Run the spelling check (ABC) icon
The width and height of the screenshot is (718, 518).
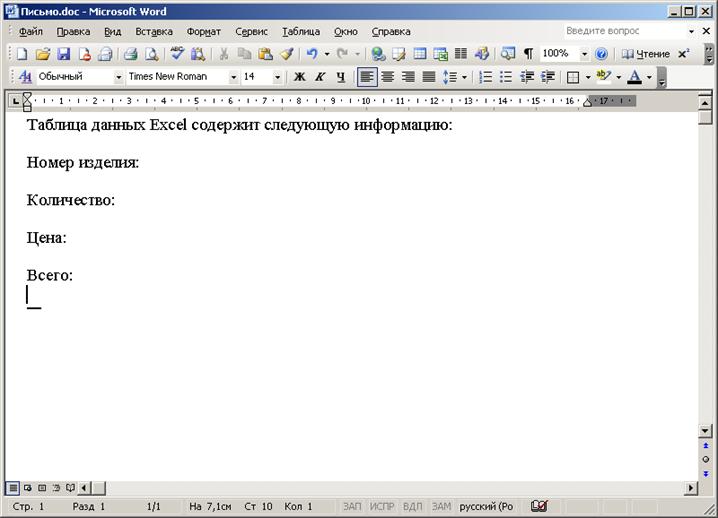click(x=177, y=54)
